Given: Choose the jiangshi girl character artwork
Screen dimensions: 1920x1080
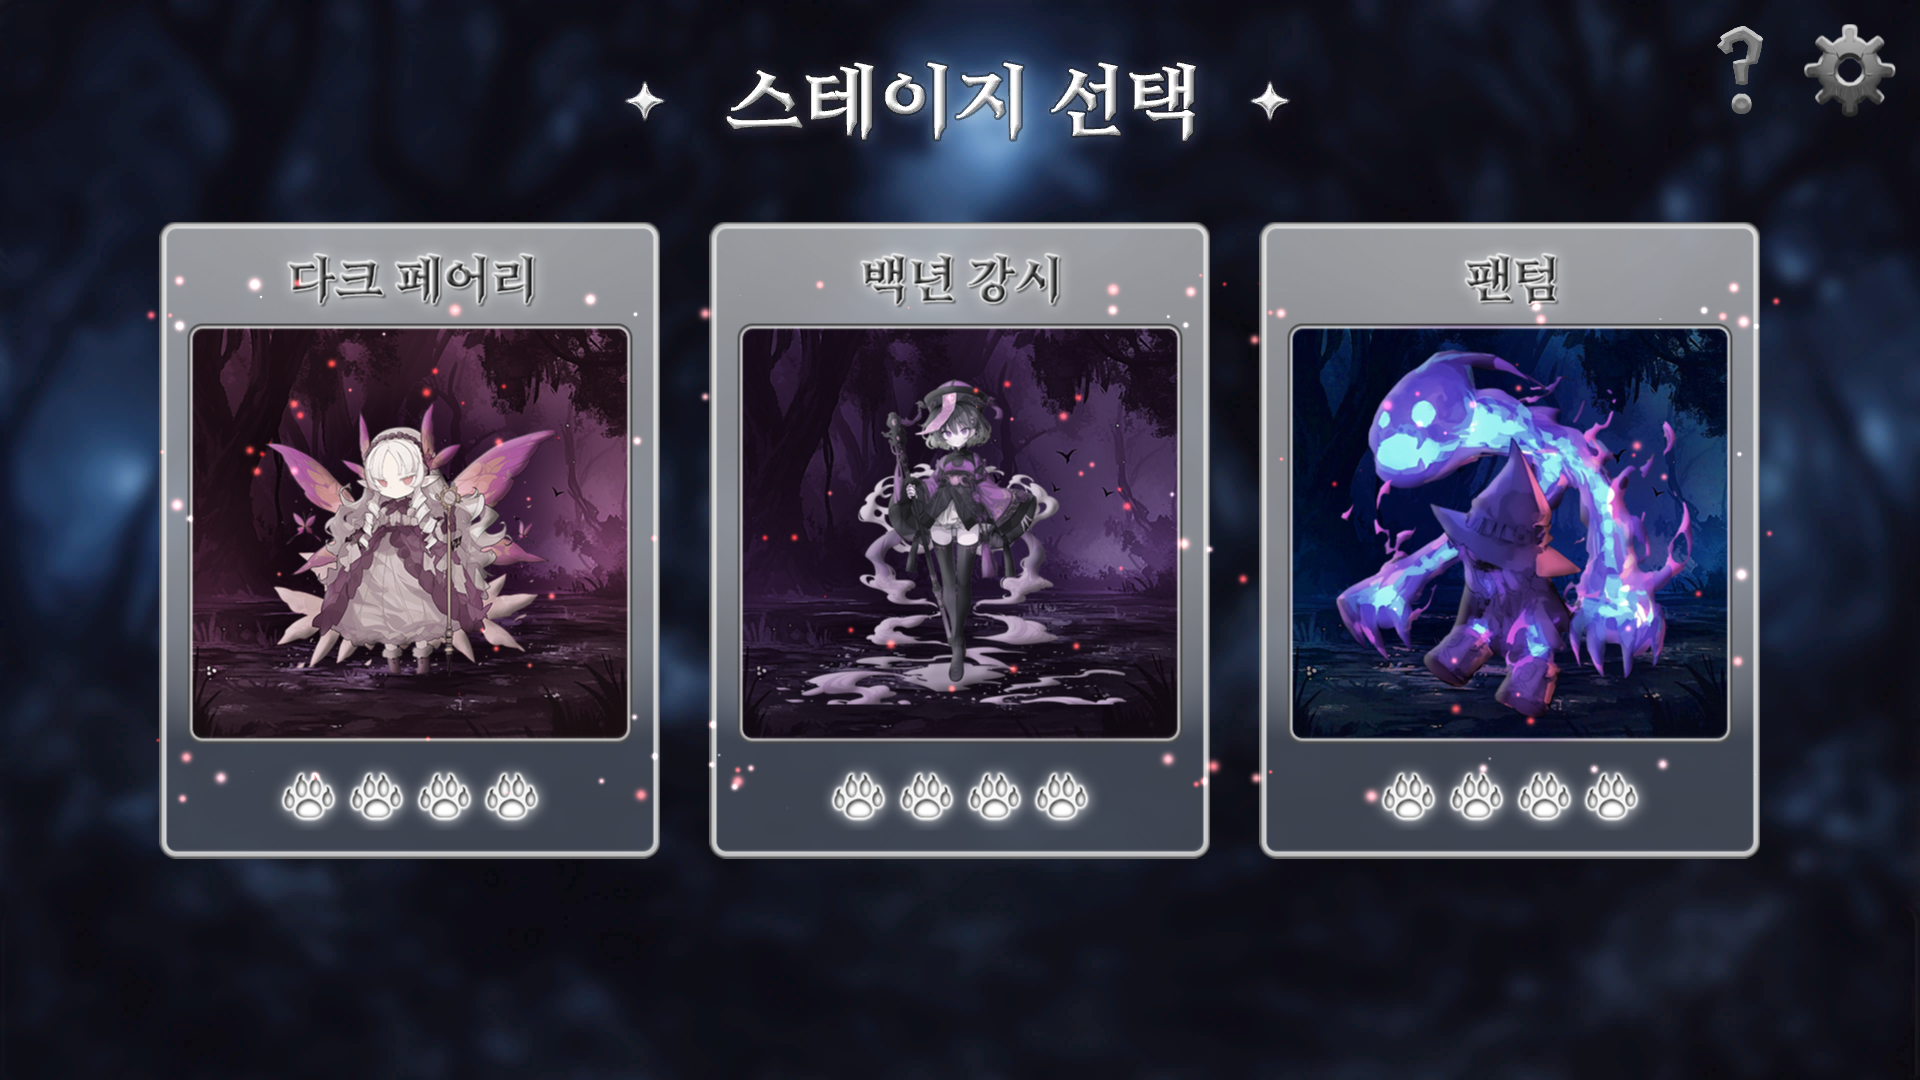Looking at the screenshot, I should [960, 533].
